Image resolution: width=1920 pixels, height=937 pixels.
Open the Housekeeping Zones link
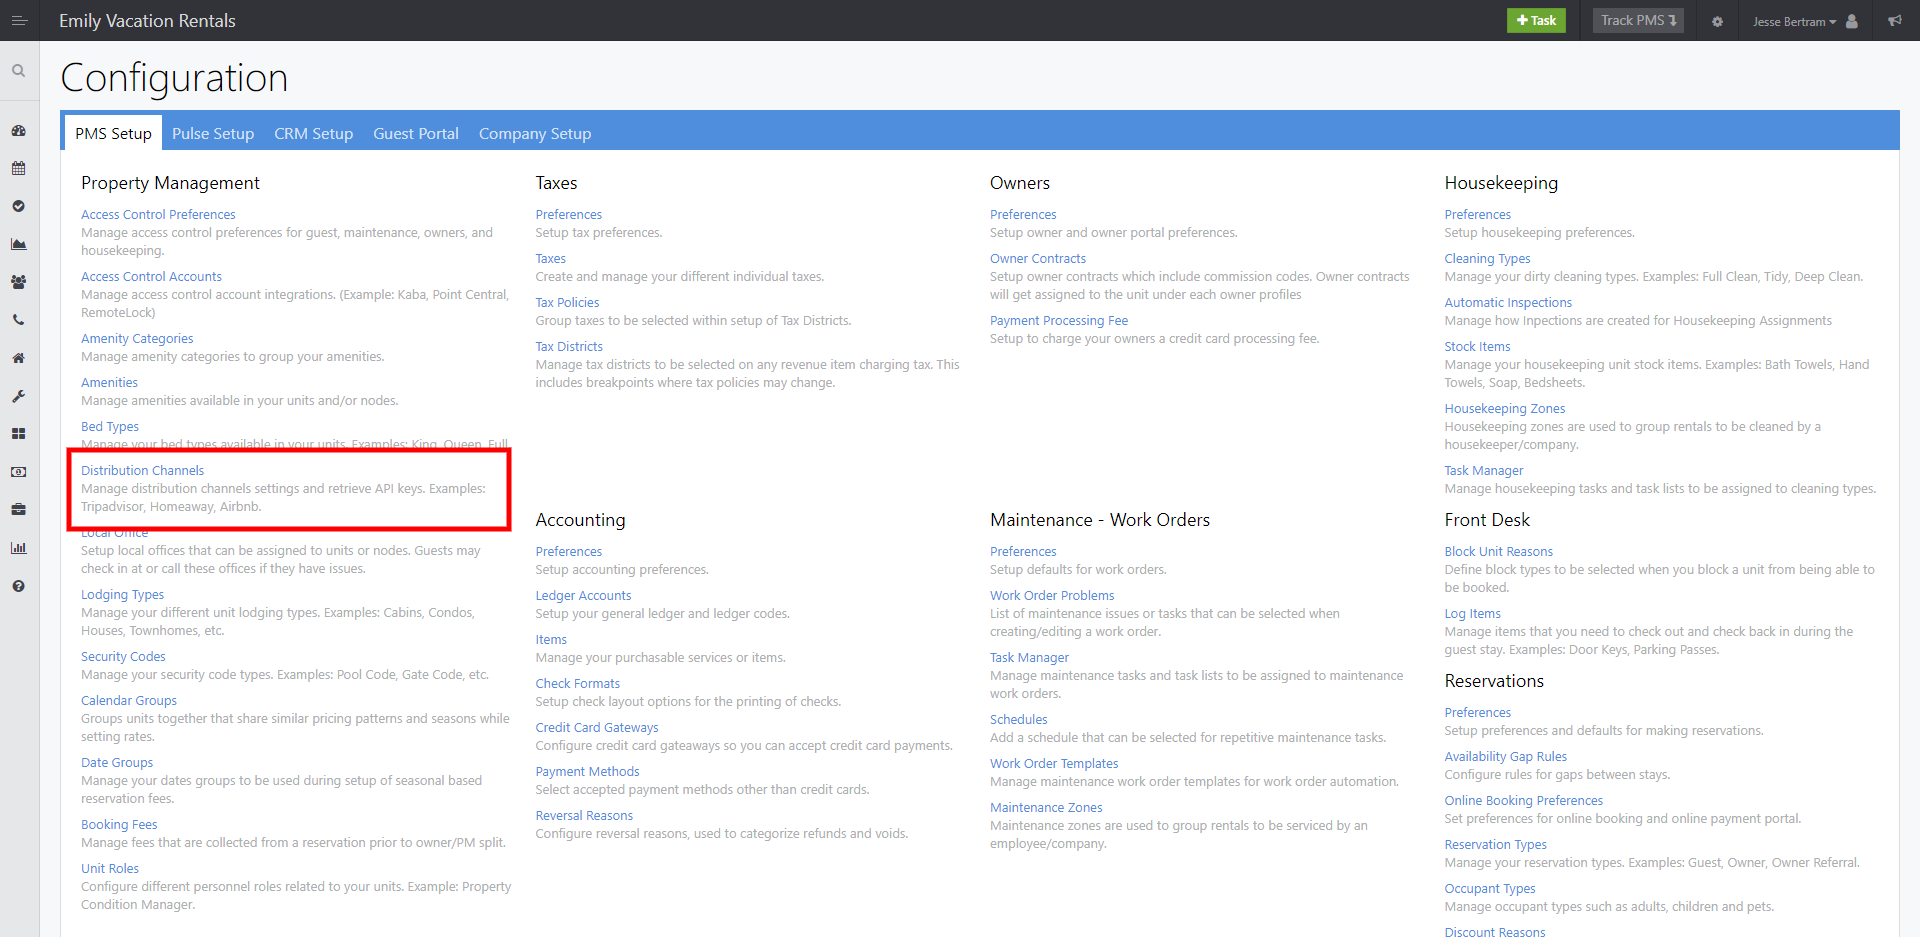(1505, 408)
